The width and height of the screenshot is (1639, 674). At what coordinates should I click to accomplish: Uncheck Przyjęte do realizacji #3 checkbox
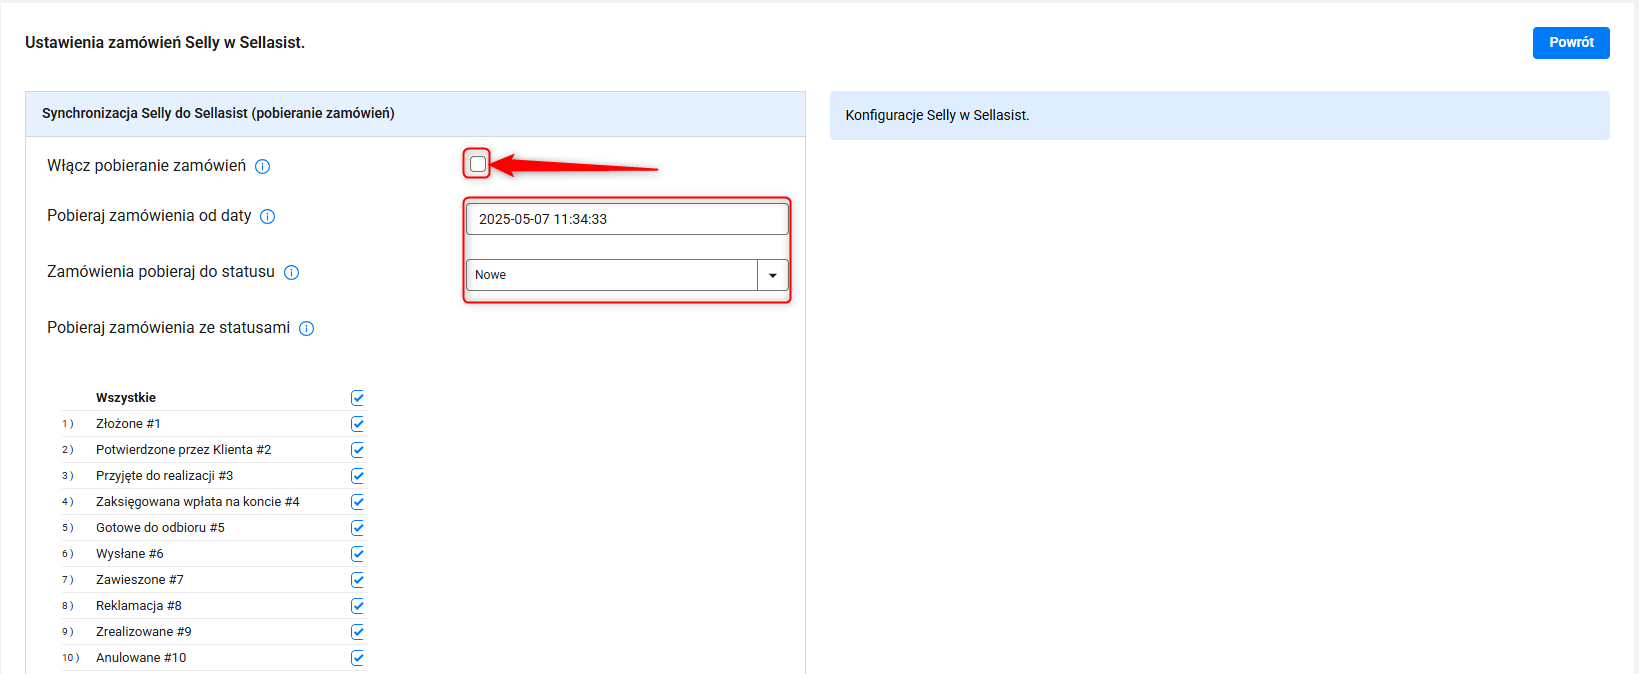click(358, 476)
